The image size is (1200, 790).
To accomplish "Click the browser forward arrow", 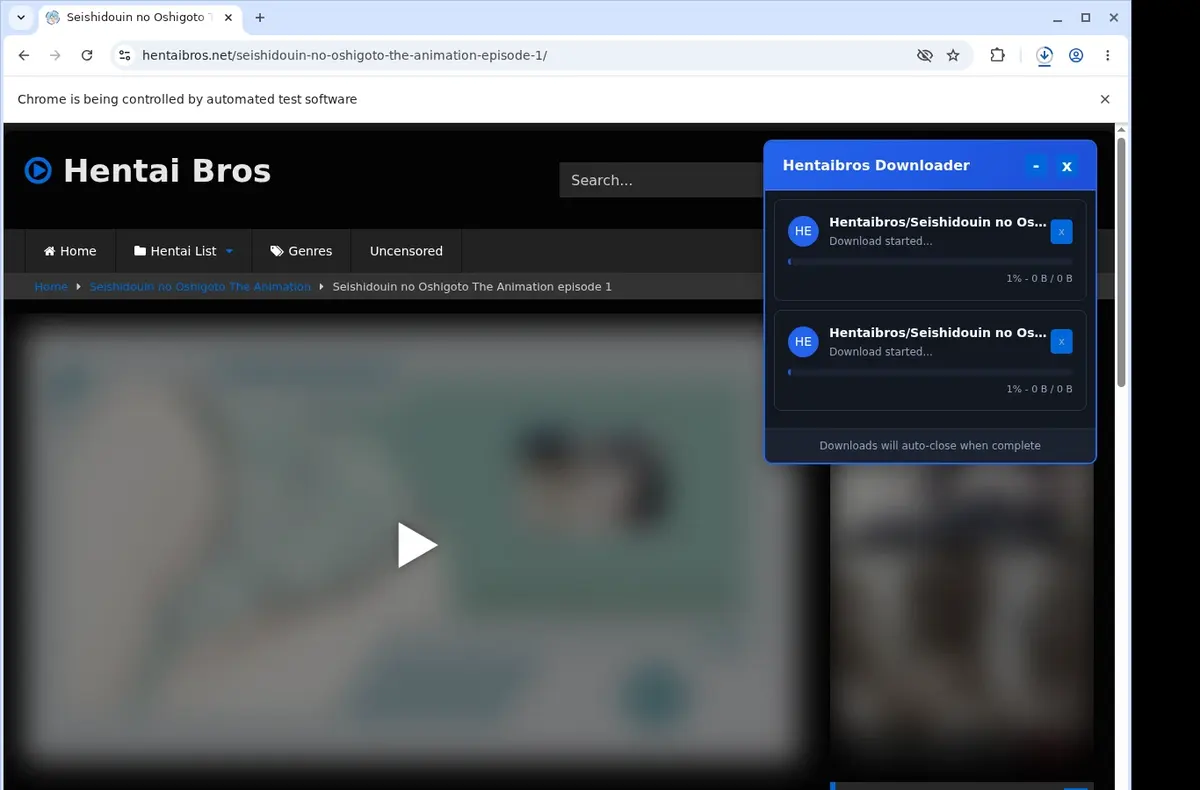I will click(55, 56).
